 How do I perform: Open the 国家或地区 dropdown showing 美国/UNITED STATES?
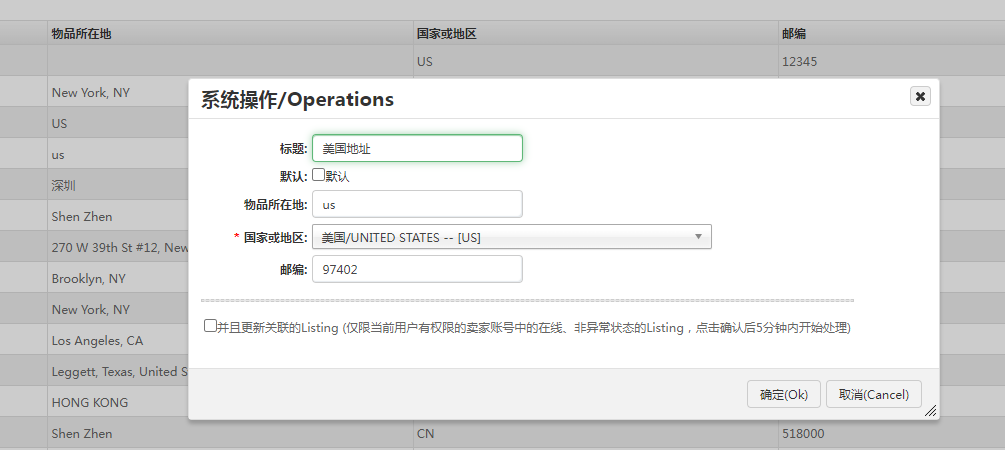pyautogui.click(x=511, y=237)
